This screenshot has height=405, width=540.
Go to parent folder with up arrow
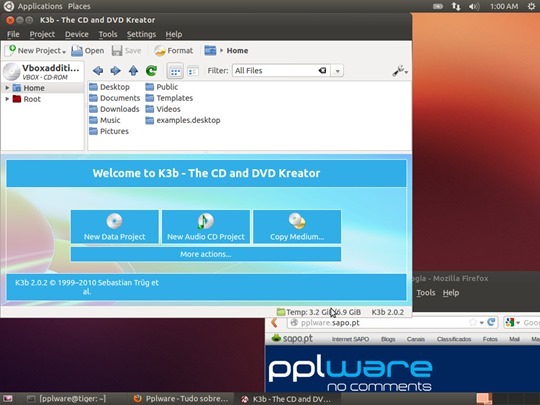(x=133, y=71)
